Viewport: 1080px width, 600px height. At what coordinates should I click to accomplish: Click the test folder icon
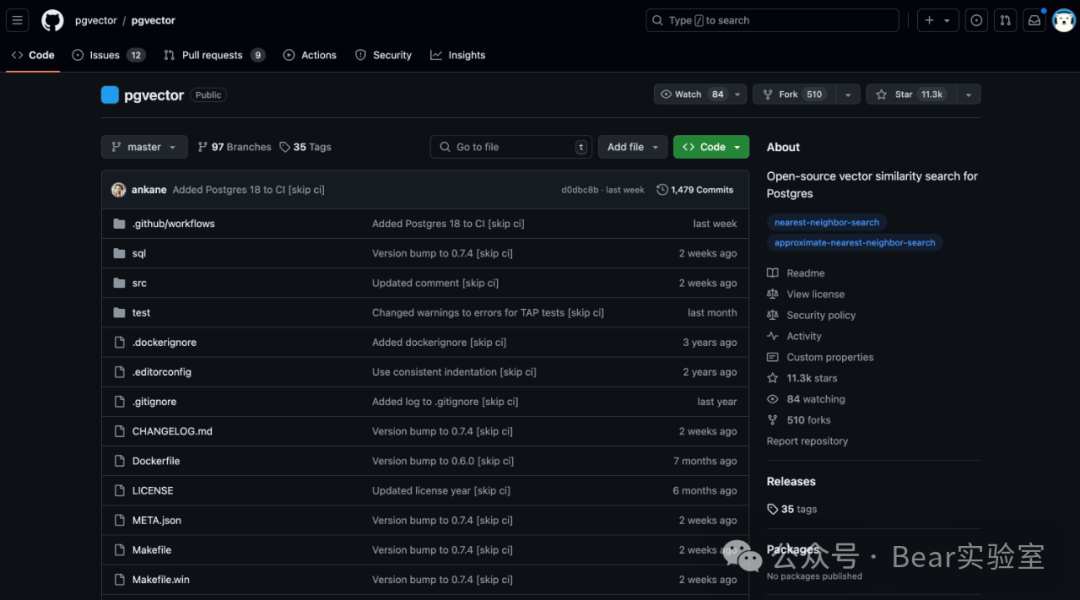click(119, 312)
